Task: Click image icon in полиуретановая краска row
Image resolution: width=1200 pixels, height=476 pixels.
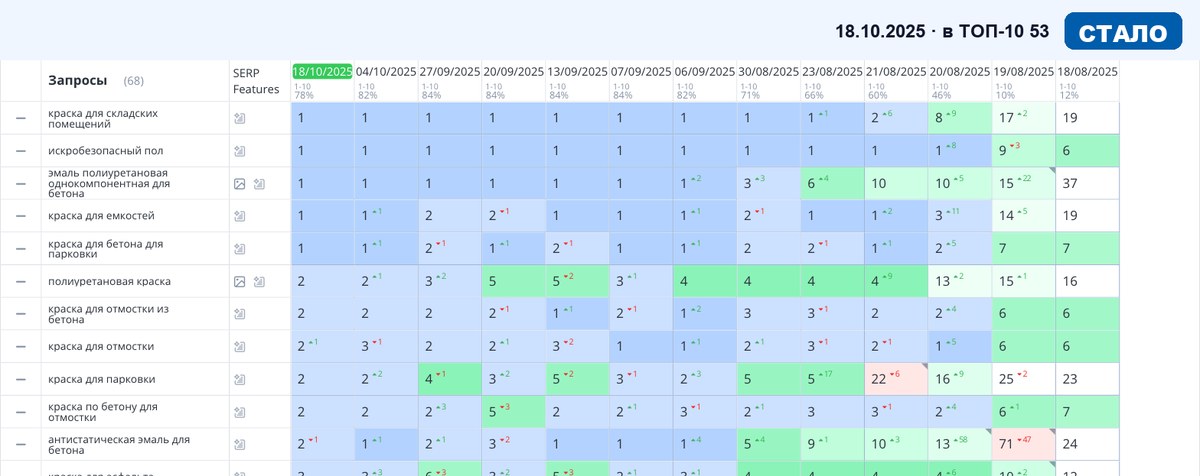Action: coord(239,282)
